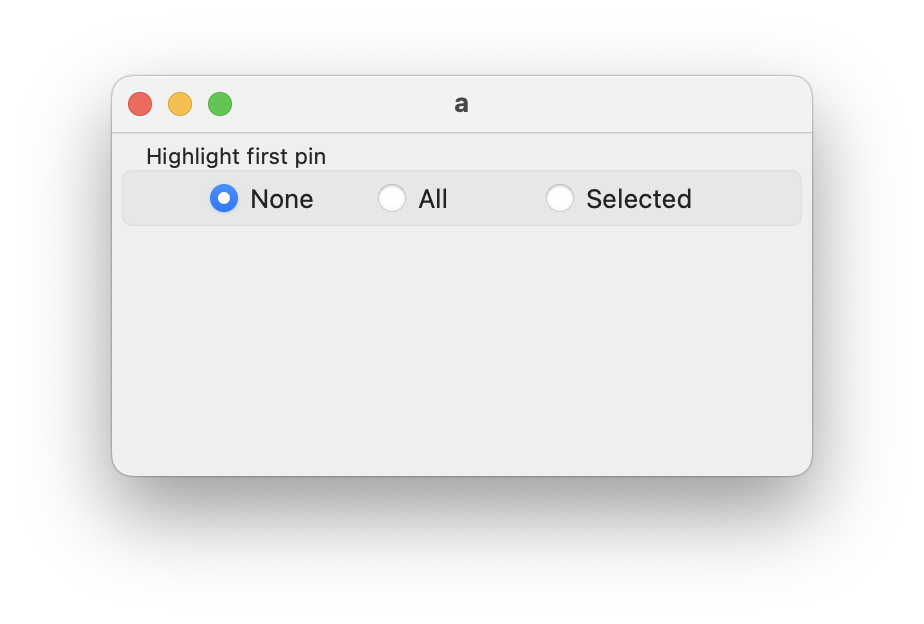Select the None radio button
This screenshot has height=624, width=924.
(x=224, y=198)
